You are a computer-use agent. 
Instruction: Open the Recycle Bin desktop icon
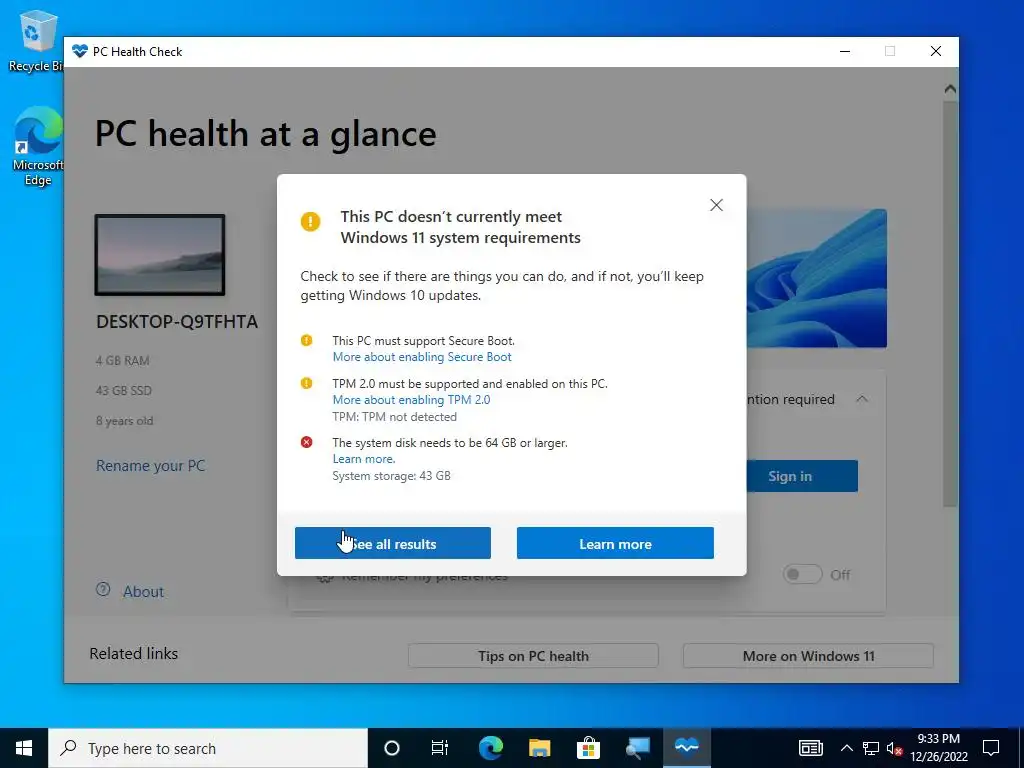click(36, 40)
